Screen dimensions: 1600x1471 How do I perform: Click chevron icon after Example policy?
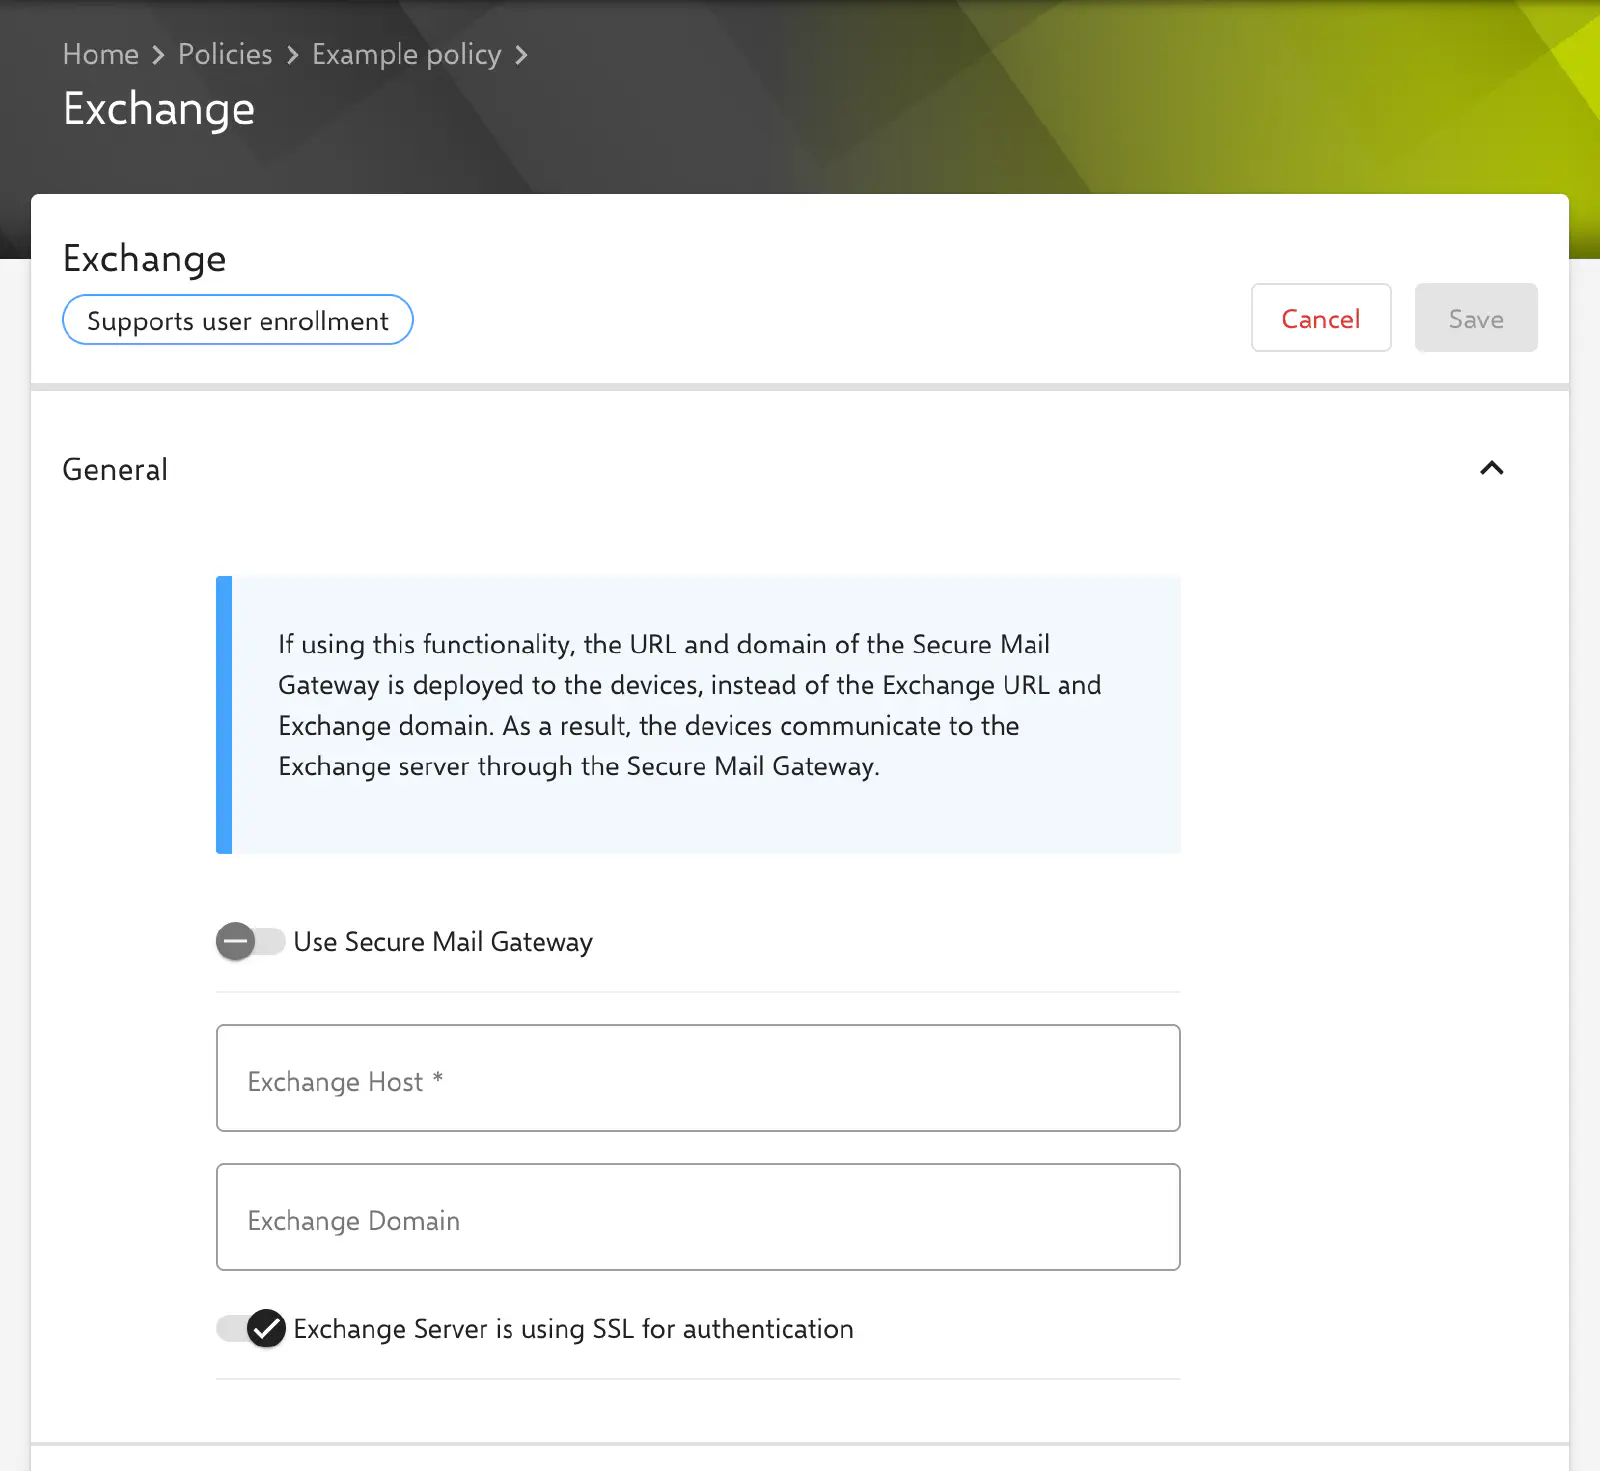[521, 55]
